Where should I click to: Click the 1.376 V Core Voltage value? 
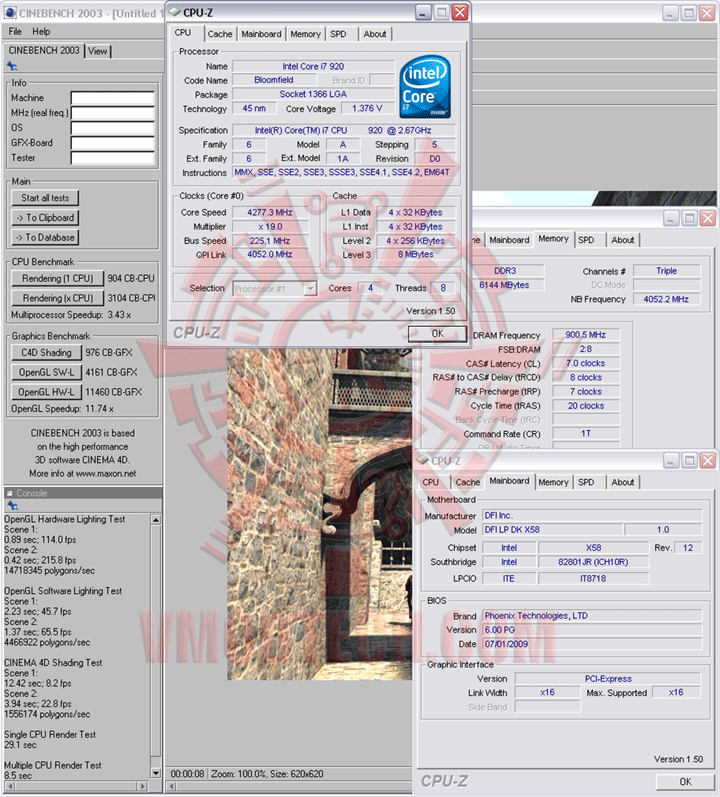[367, 108]
